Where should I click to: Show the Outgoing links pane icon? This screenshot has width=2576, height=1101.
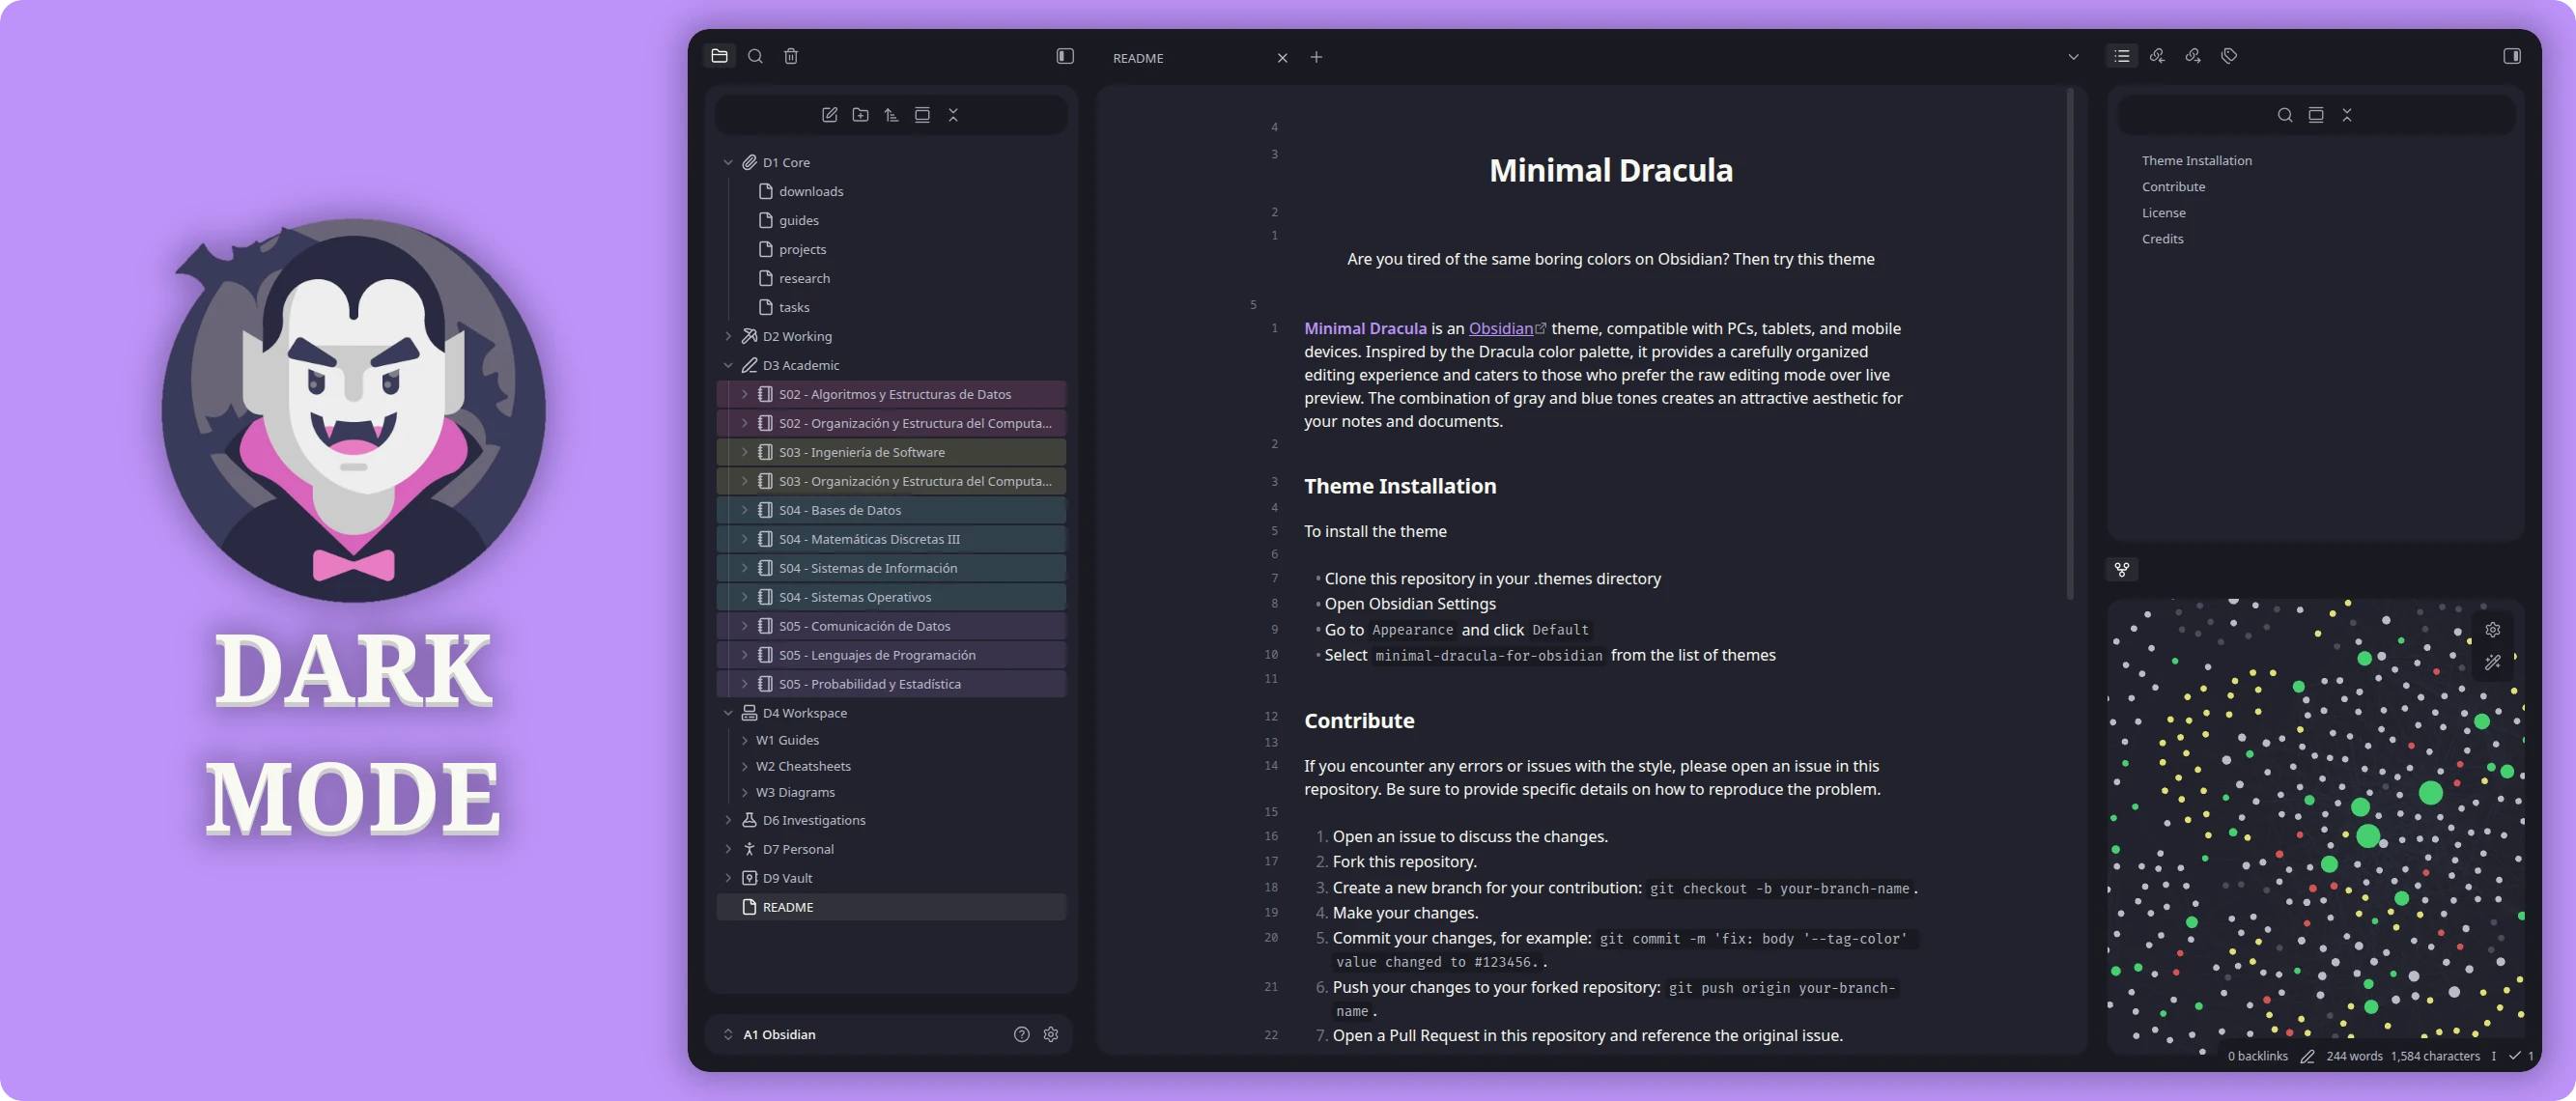tap(2193, 56)
